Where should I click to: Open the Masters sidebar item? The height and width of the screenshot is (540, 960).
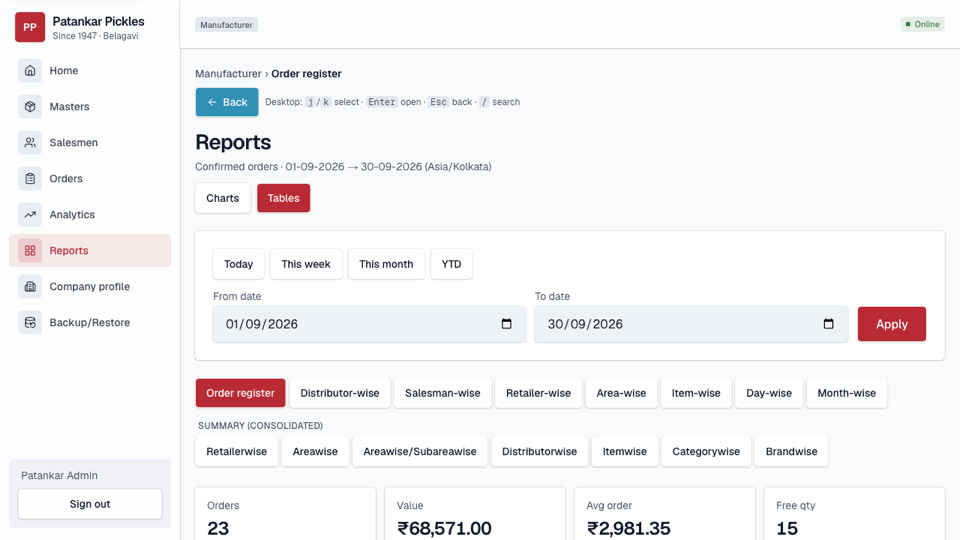(x=90, y=107)
